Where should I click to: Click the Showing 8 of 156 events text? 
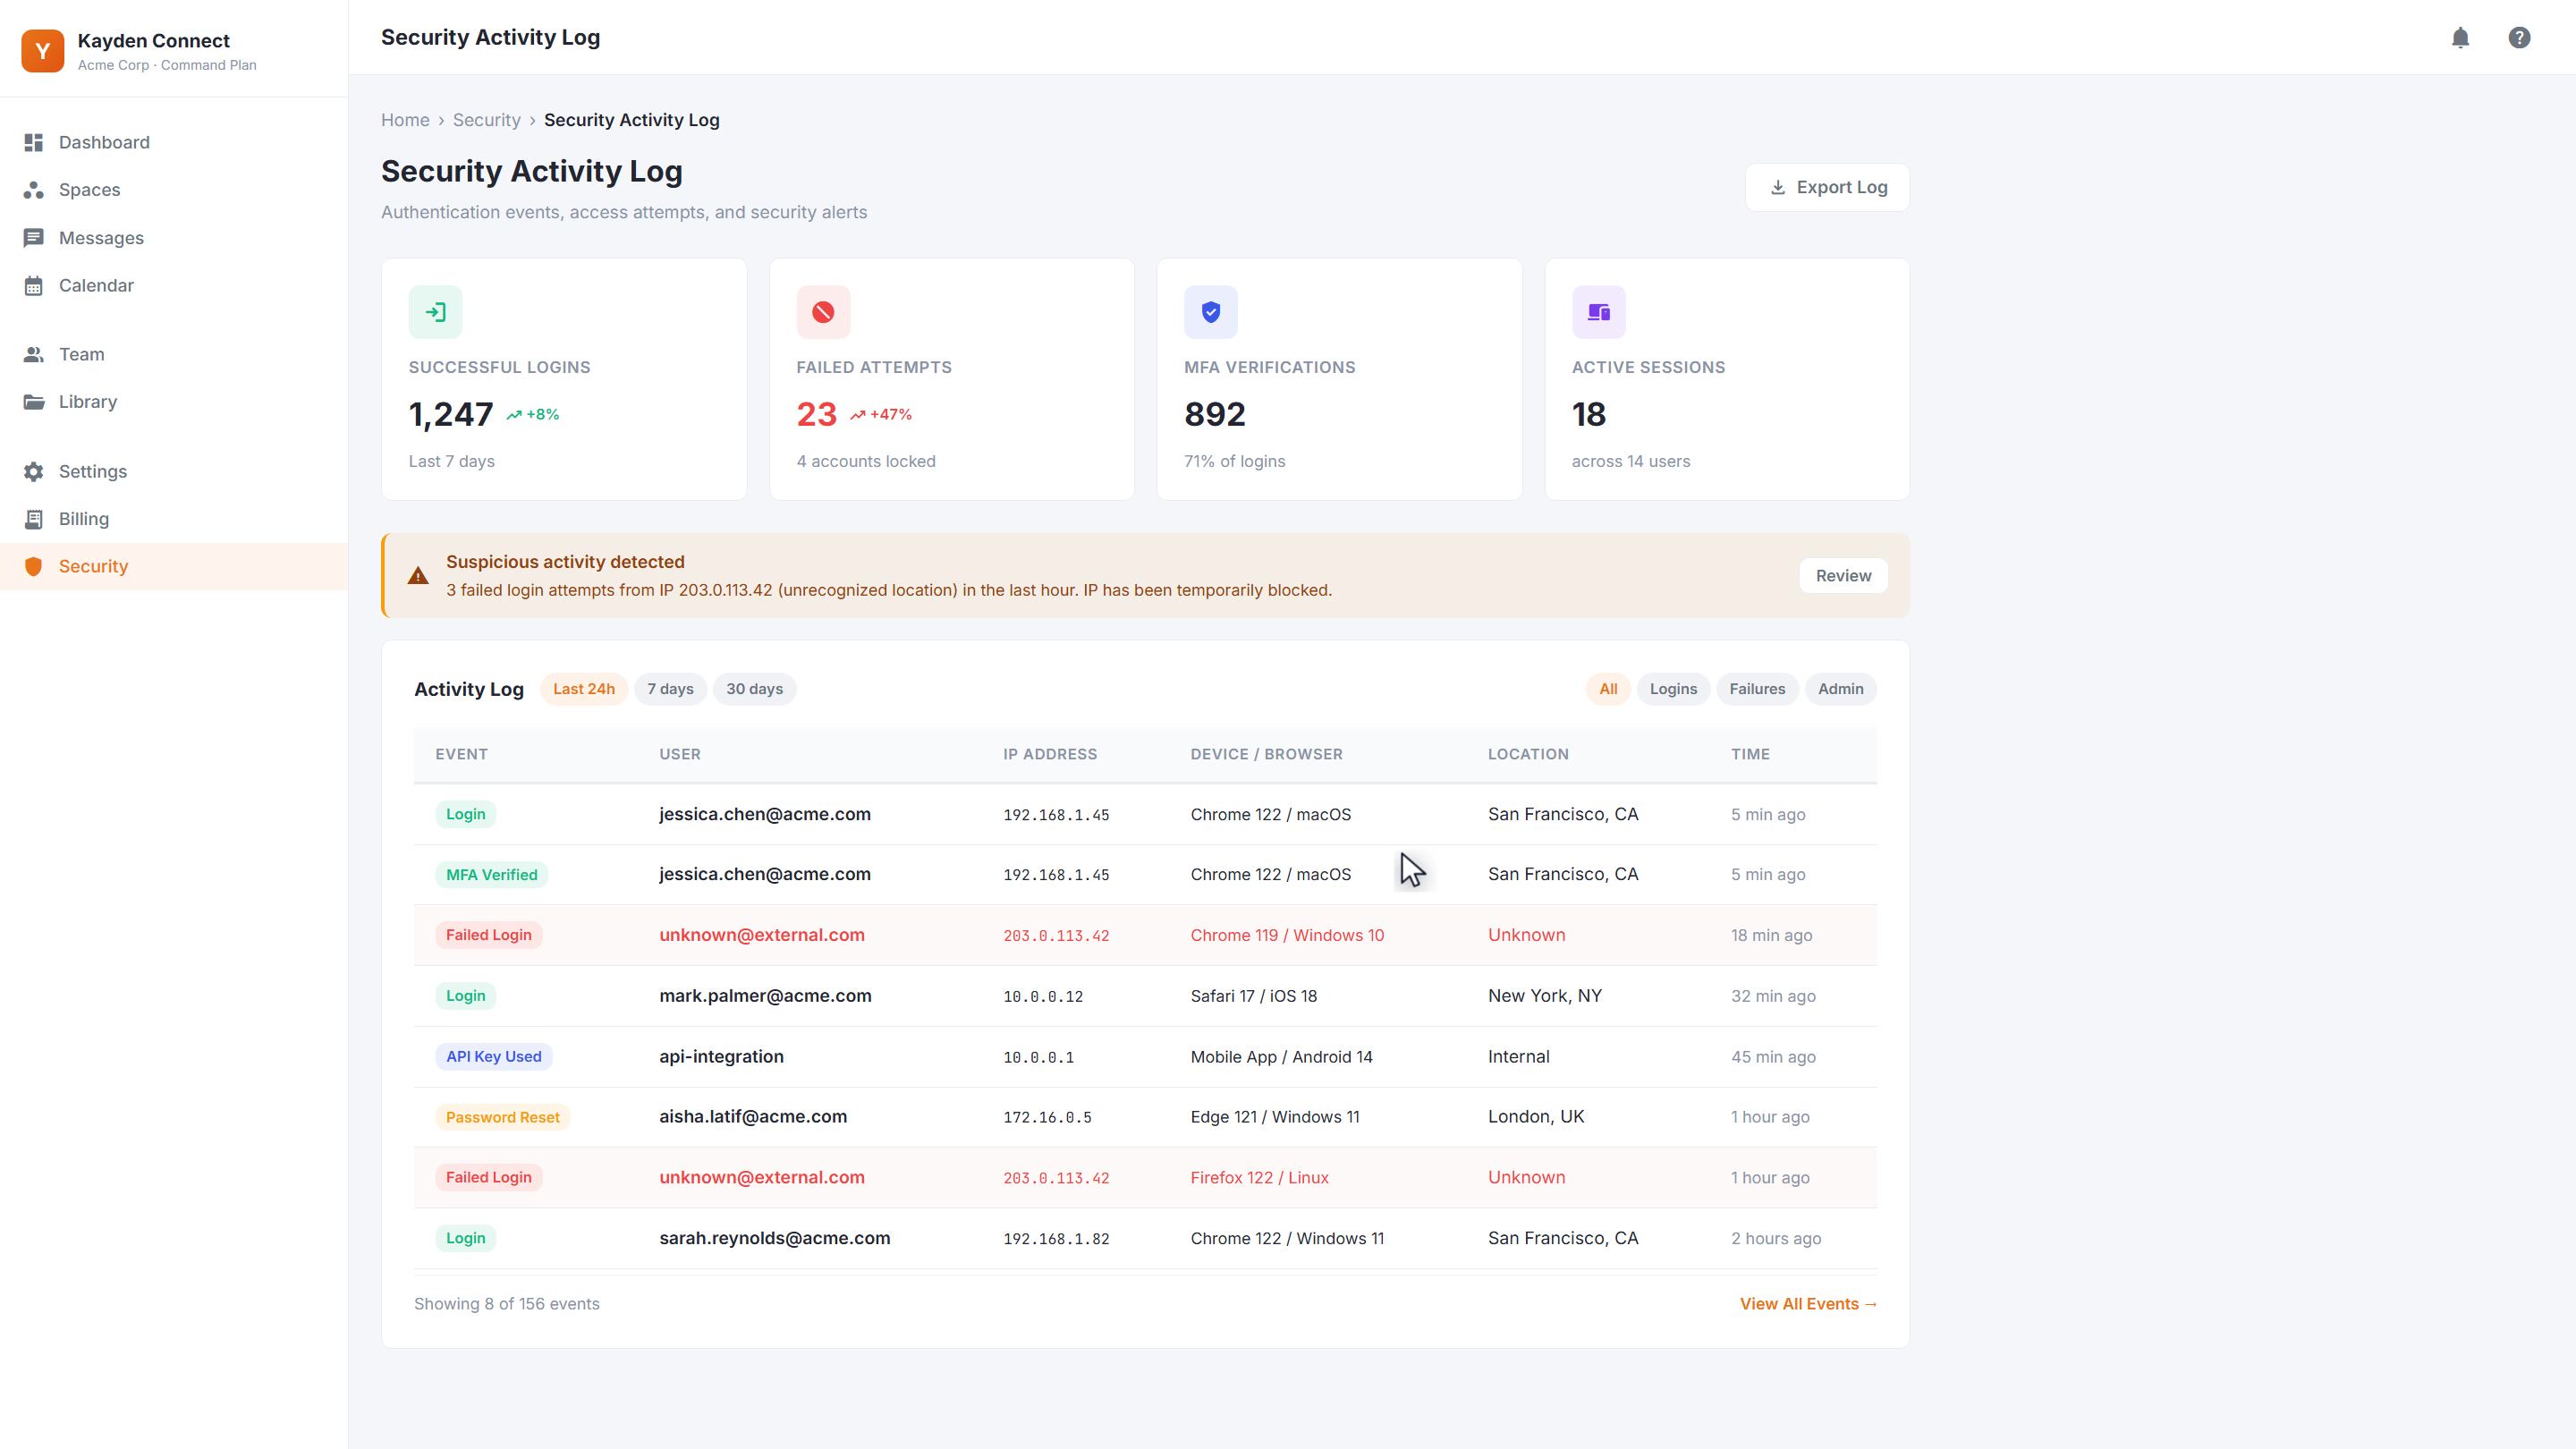pyautogui.click(x=507, y=1304)
